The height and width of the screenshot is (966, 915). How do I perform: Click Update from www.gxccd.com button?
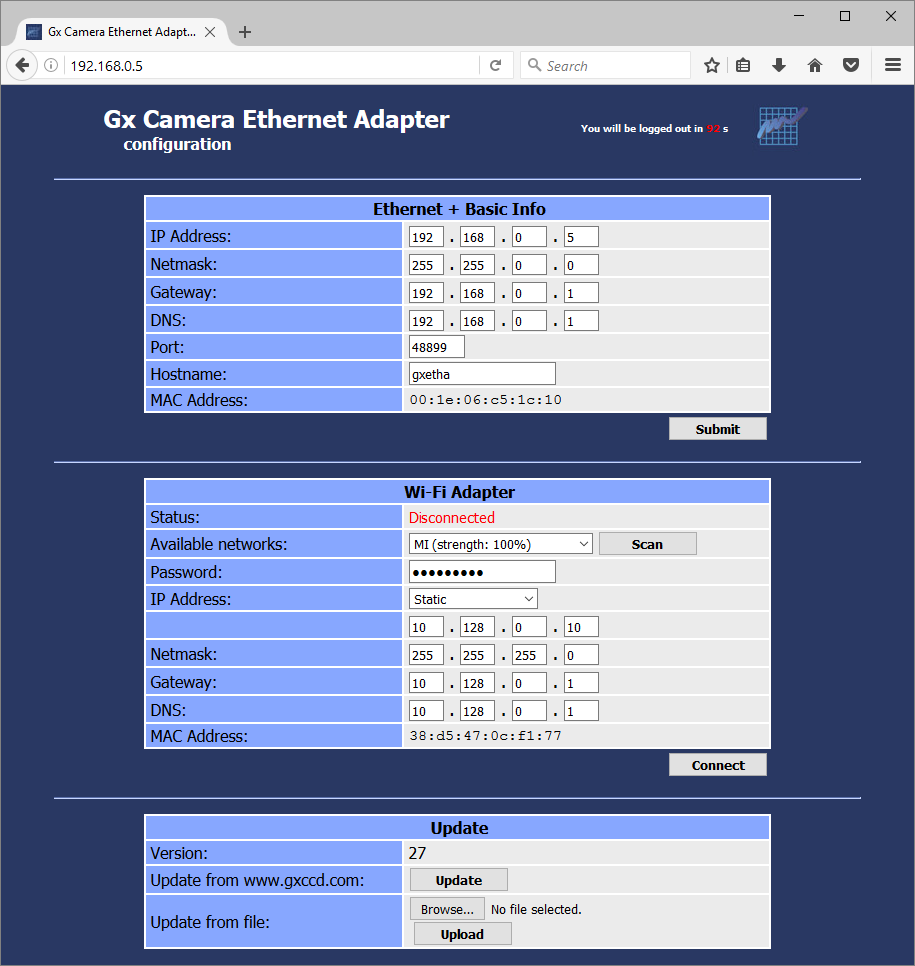(x=459, y=880)
